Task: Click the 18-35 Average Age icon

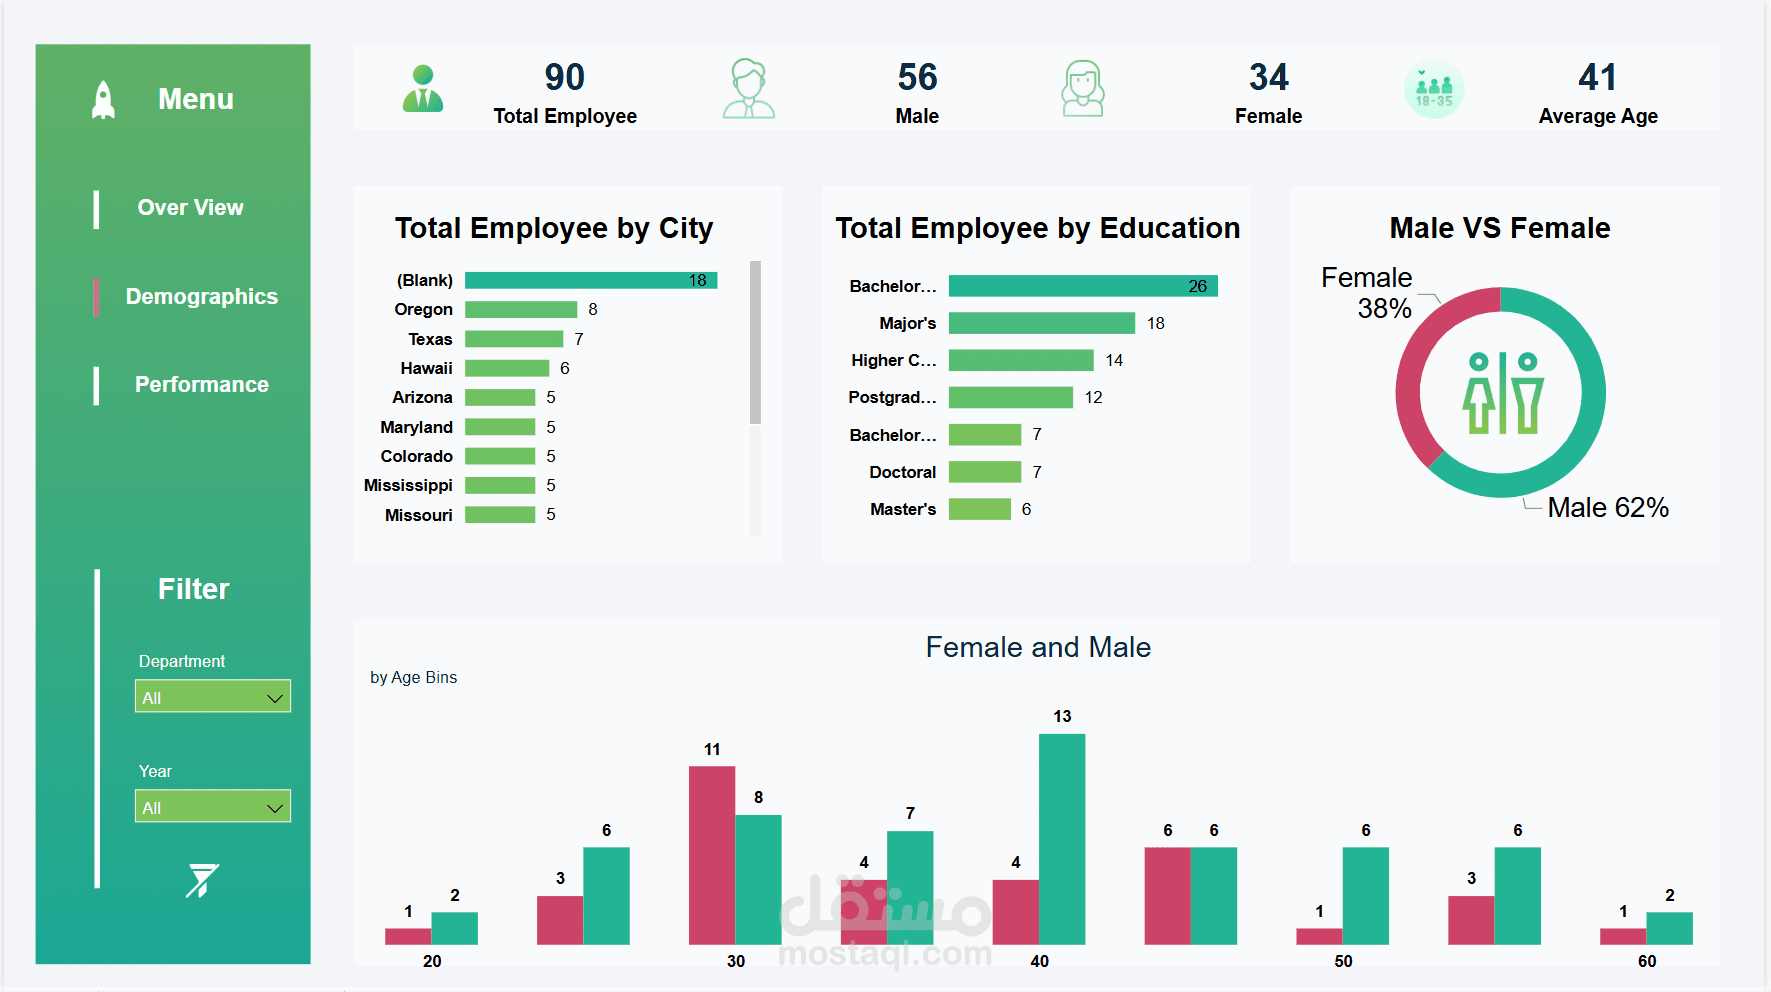Action: pos(1434,88)
